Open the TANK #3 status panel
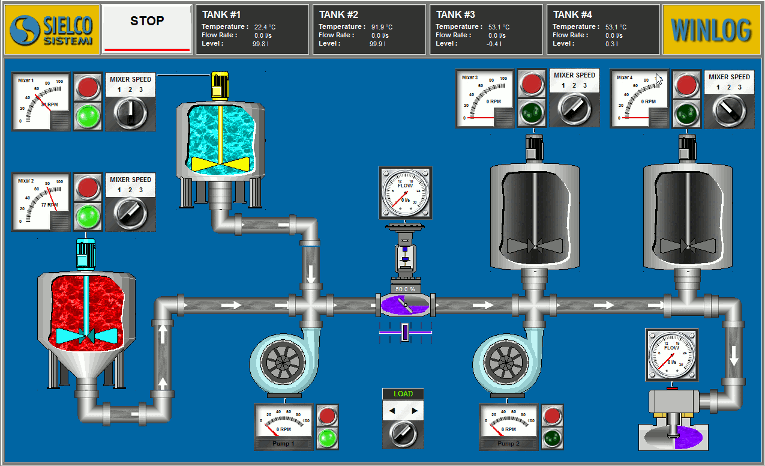Screen dimensions: 765x466 coord(487,29)
